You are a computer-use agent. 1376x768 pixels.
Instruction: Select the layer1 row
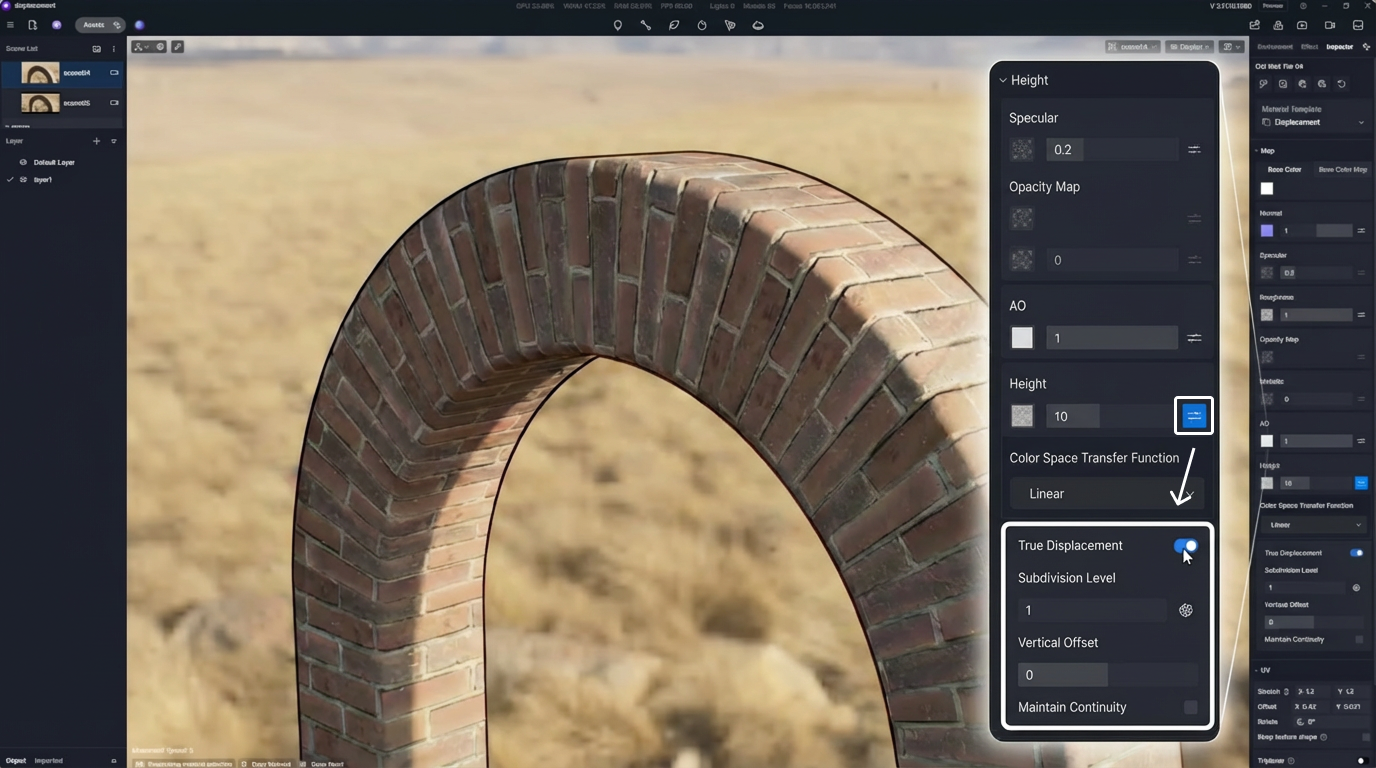[62, 180]
